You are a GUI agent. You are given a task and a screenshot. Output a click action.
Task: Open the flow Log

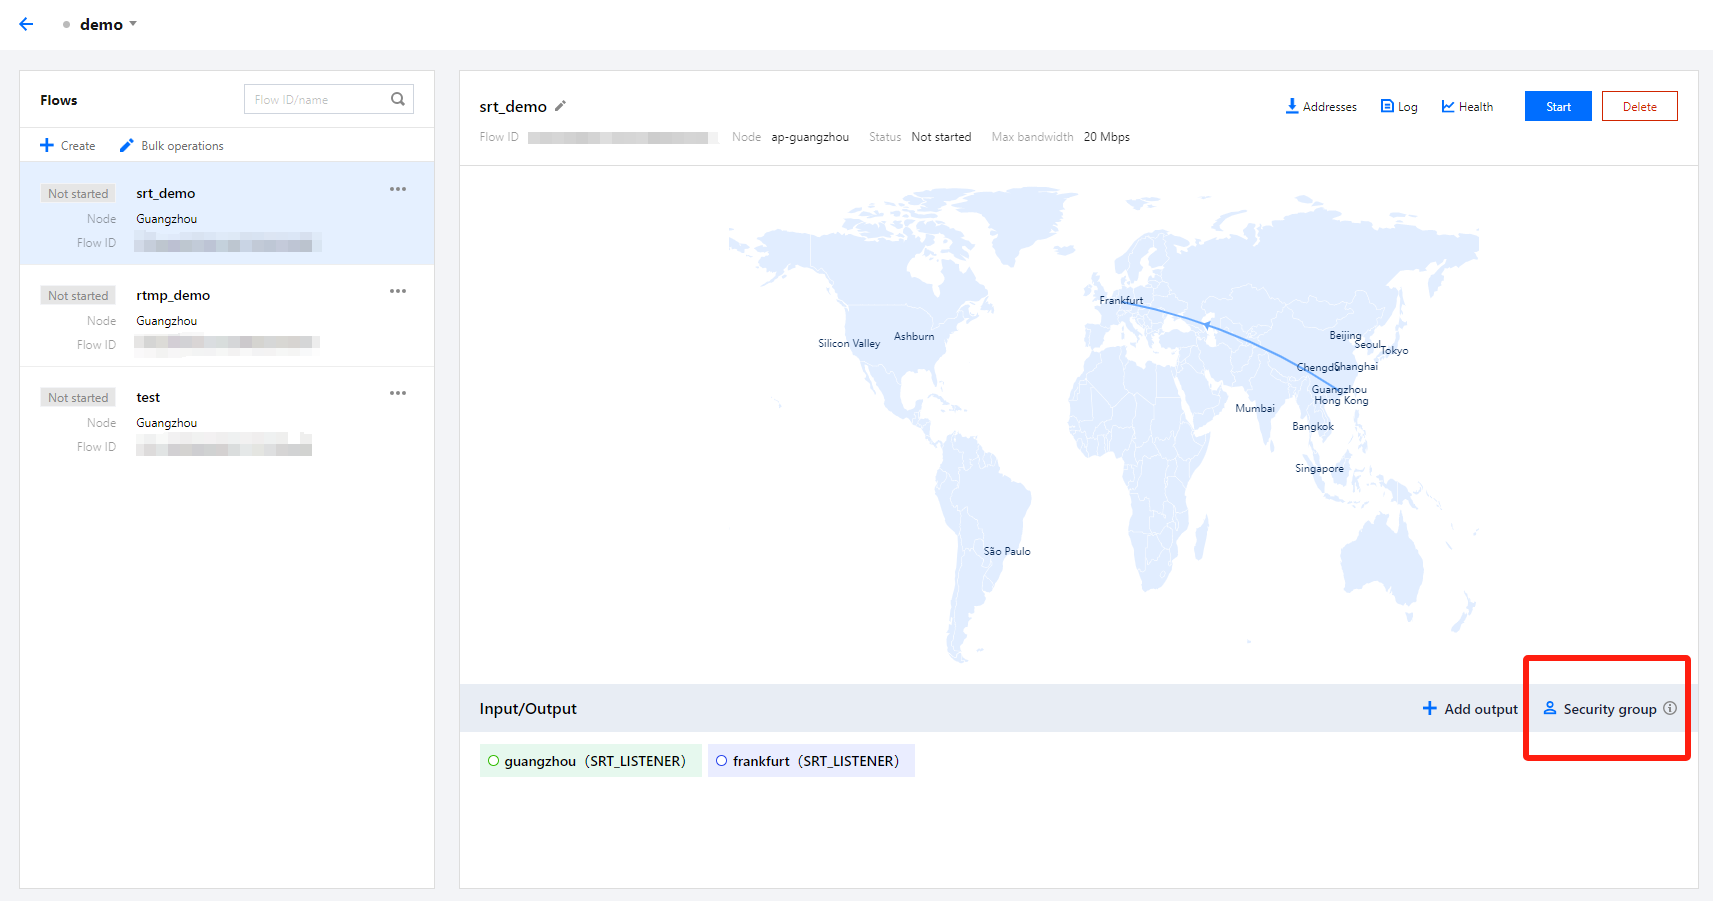click(x=1399, y=107)
